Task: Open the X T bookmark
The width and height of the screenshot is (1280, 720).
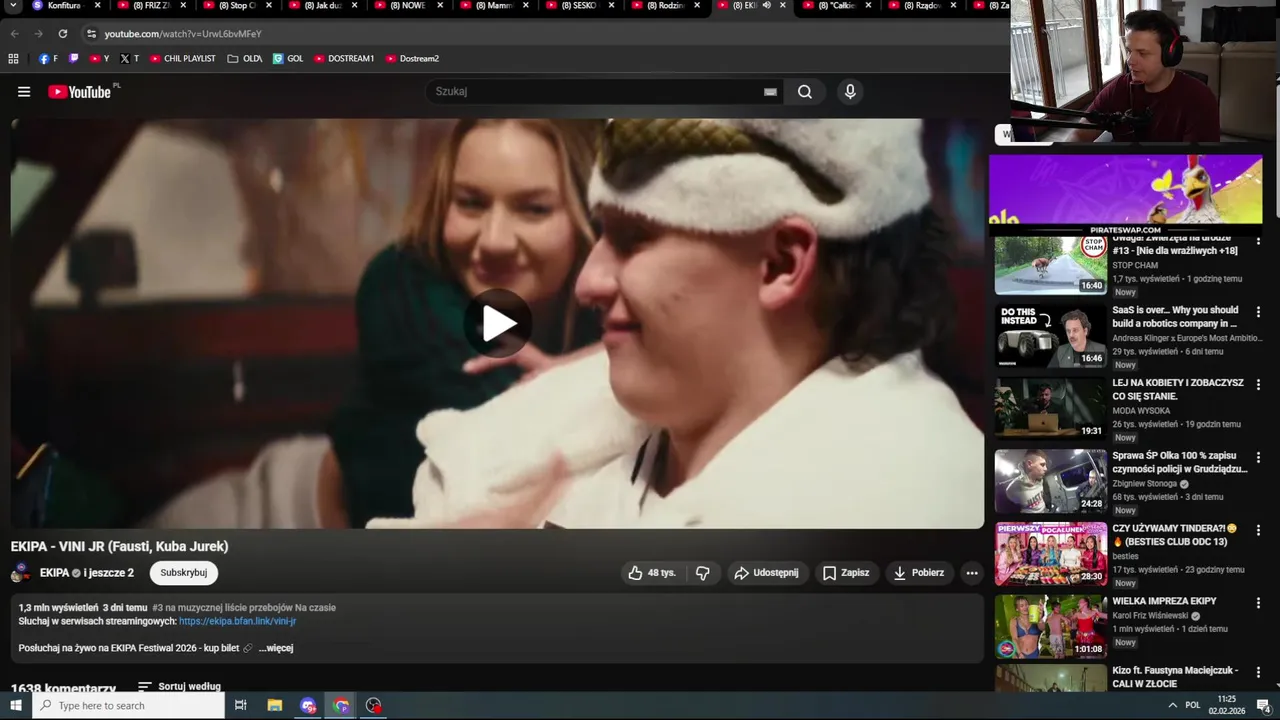Action: (x=129, y=59)
